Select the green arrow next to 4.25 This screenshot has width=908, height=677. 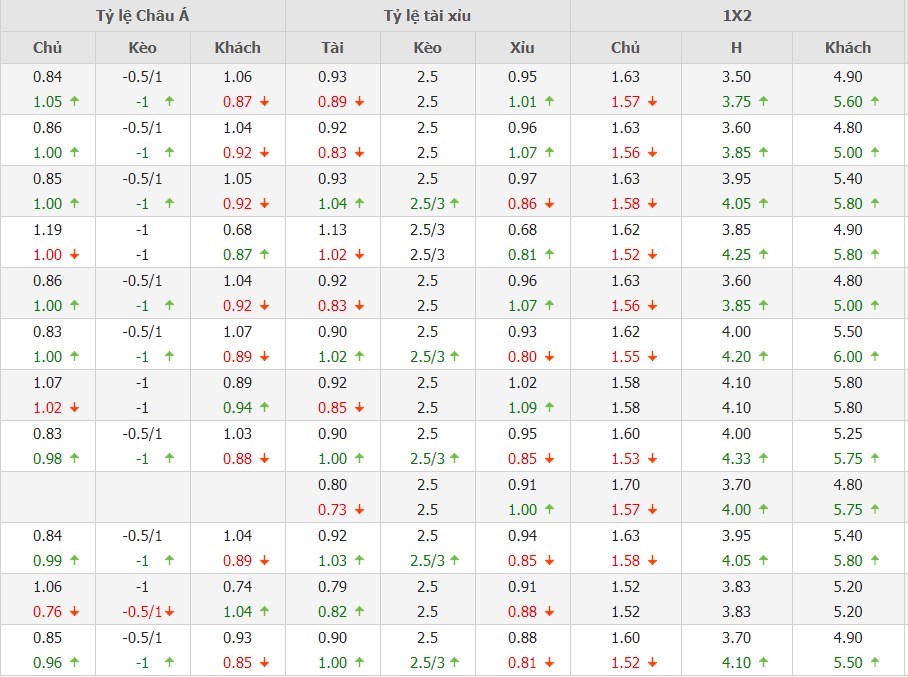[x=763, y=255]
